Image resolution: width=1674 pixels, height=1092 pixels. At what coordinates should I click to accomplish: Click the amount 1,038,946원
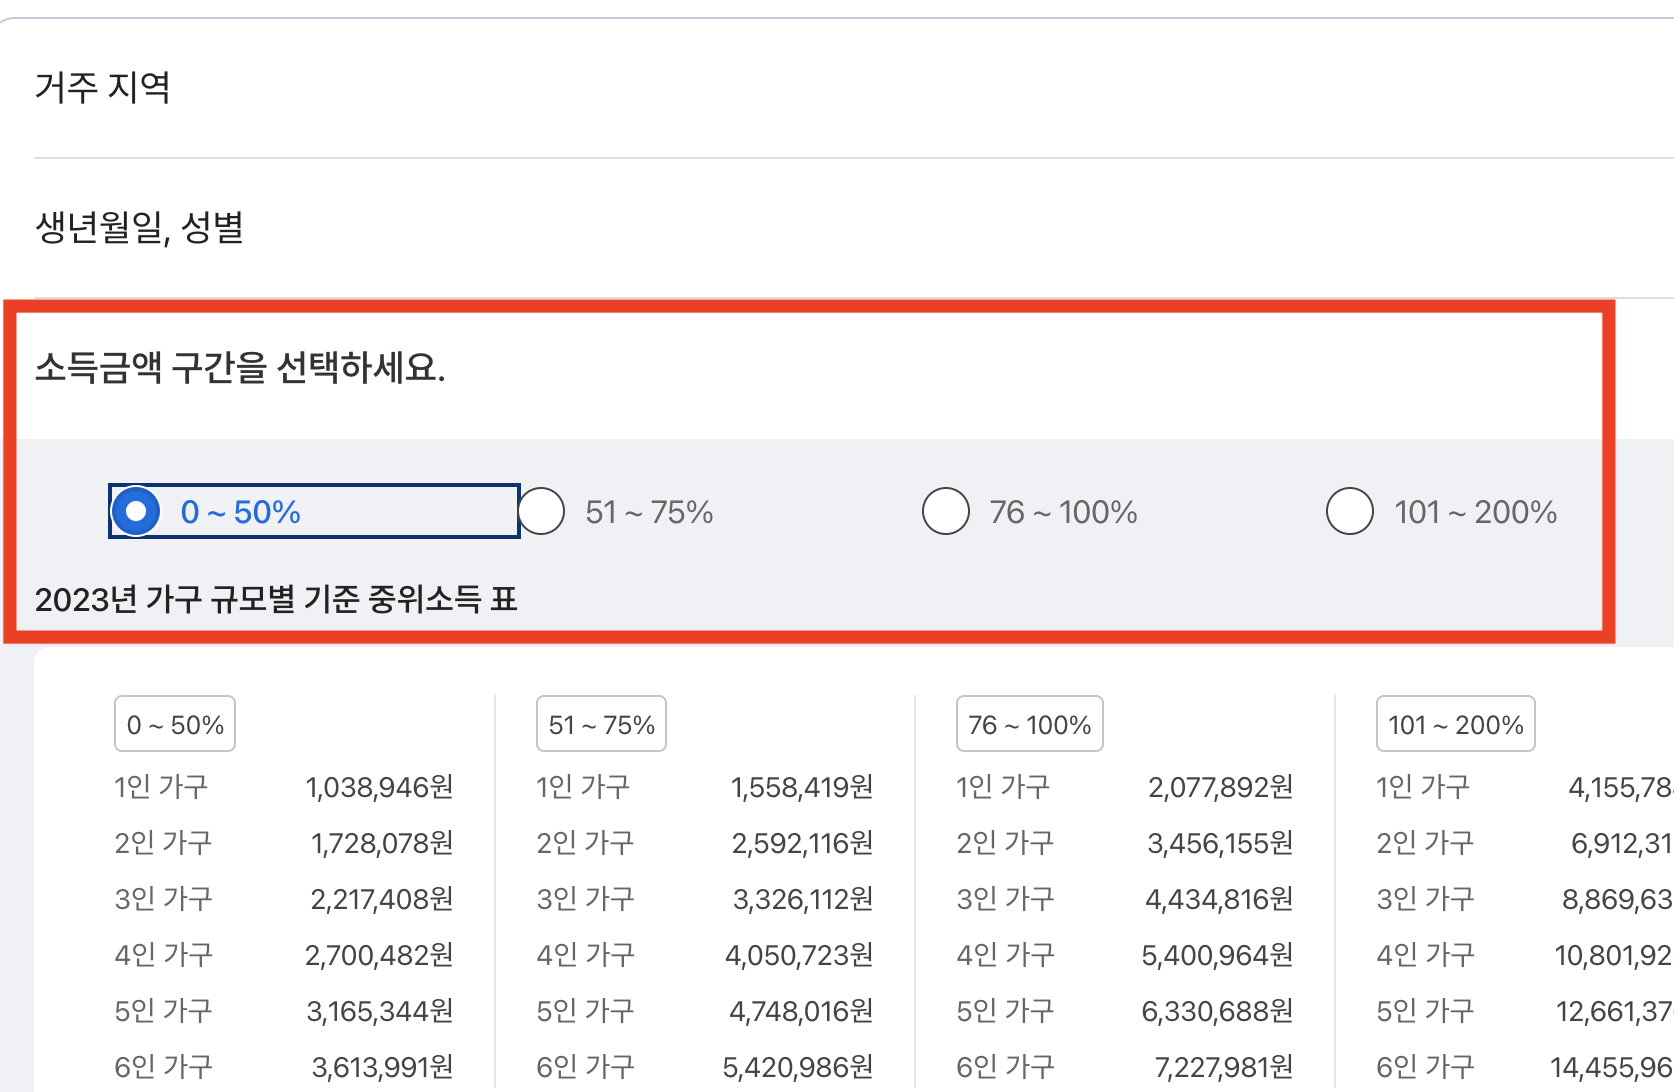pyautogui.click(x=379, y=787)
